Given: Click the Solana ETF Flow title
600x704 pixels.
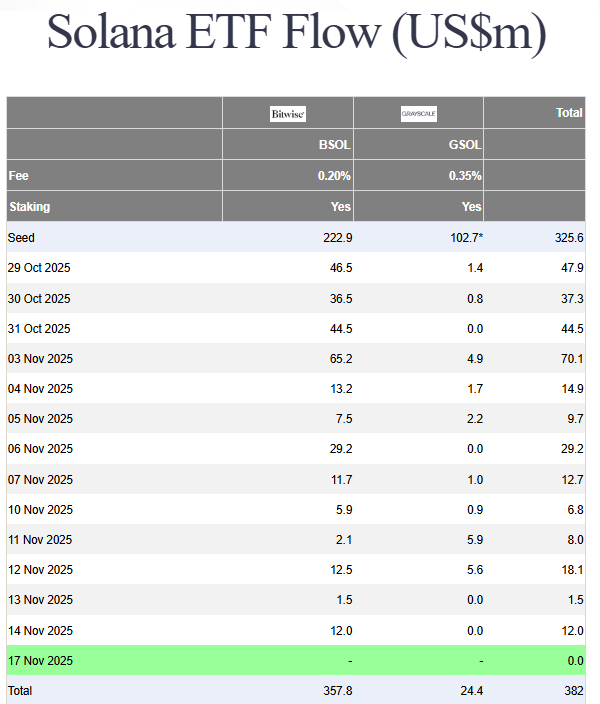Looking at the screenshot, I should (297, 35).
